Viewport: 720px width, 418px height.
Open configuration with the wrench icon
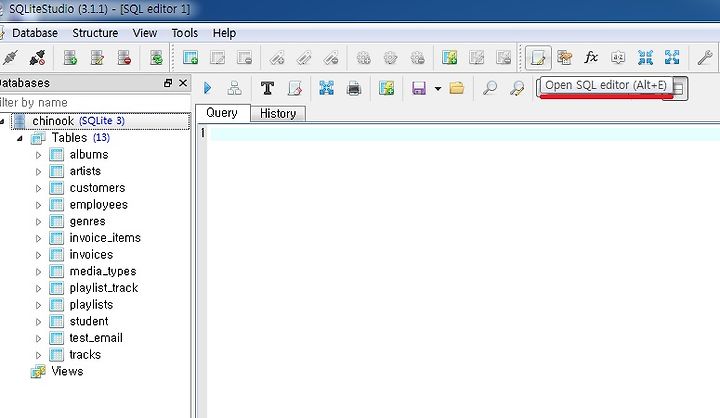704,58
